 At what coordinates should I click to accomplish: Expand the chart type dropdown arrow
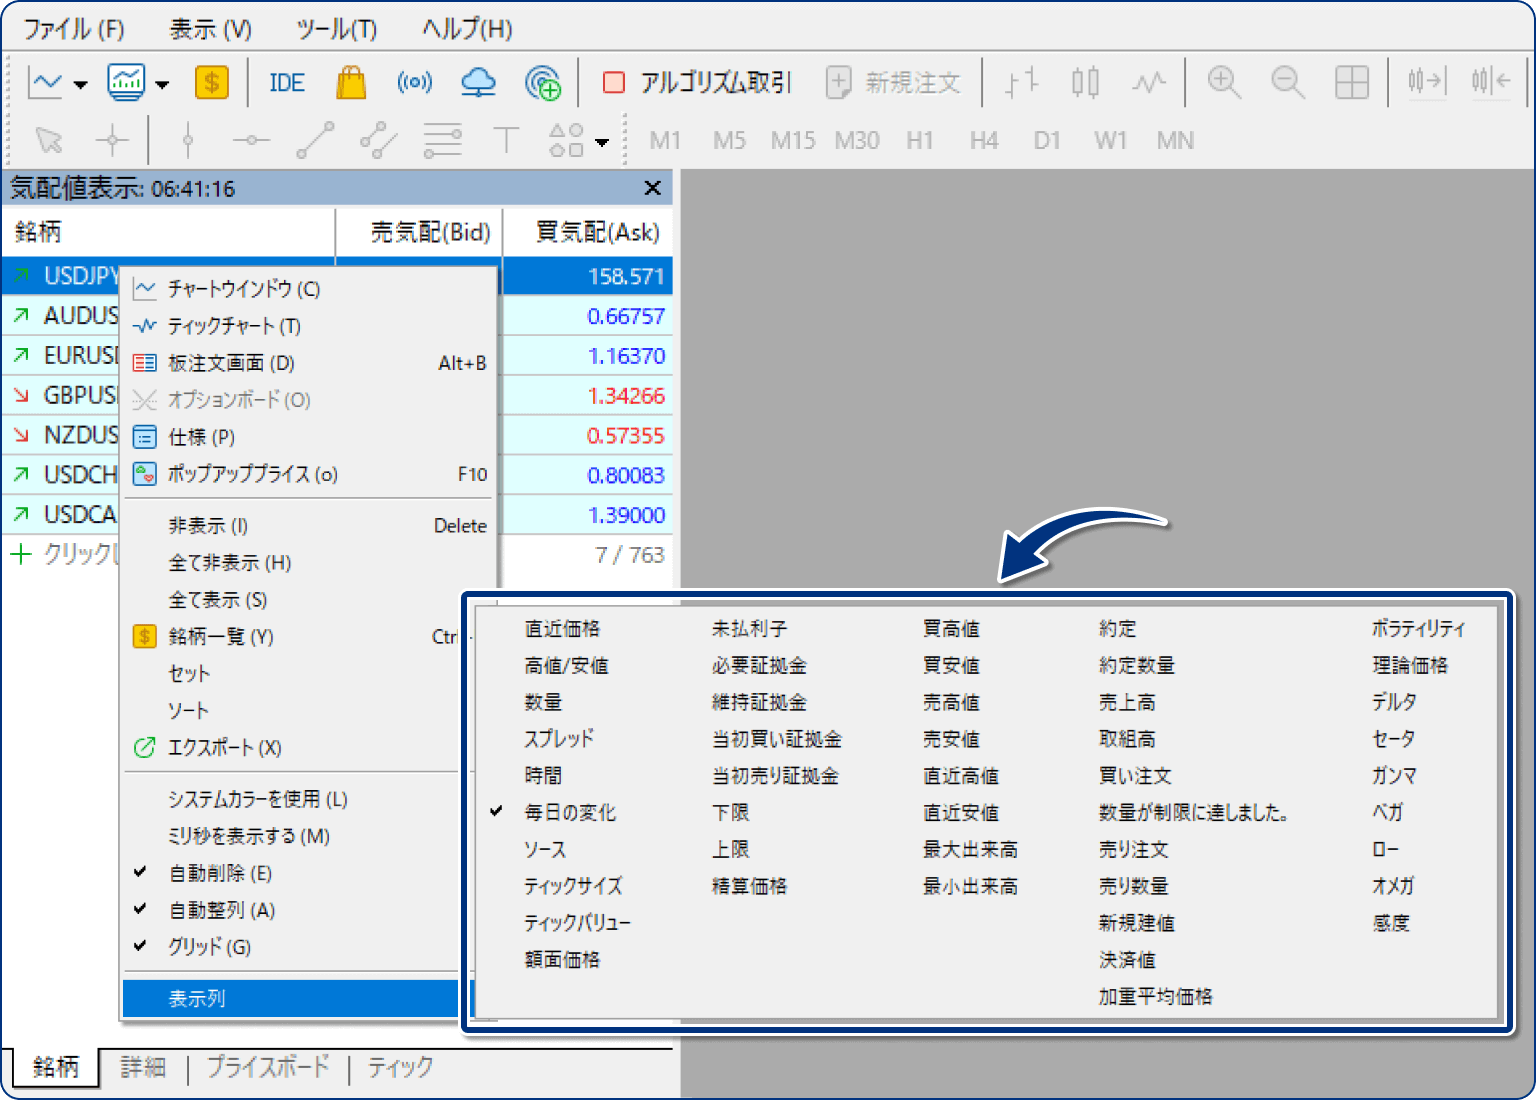81,85
